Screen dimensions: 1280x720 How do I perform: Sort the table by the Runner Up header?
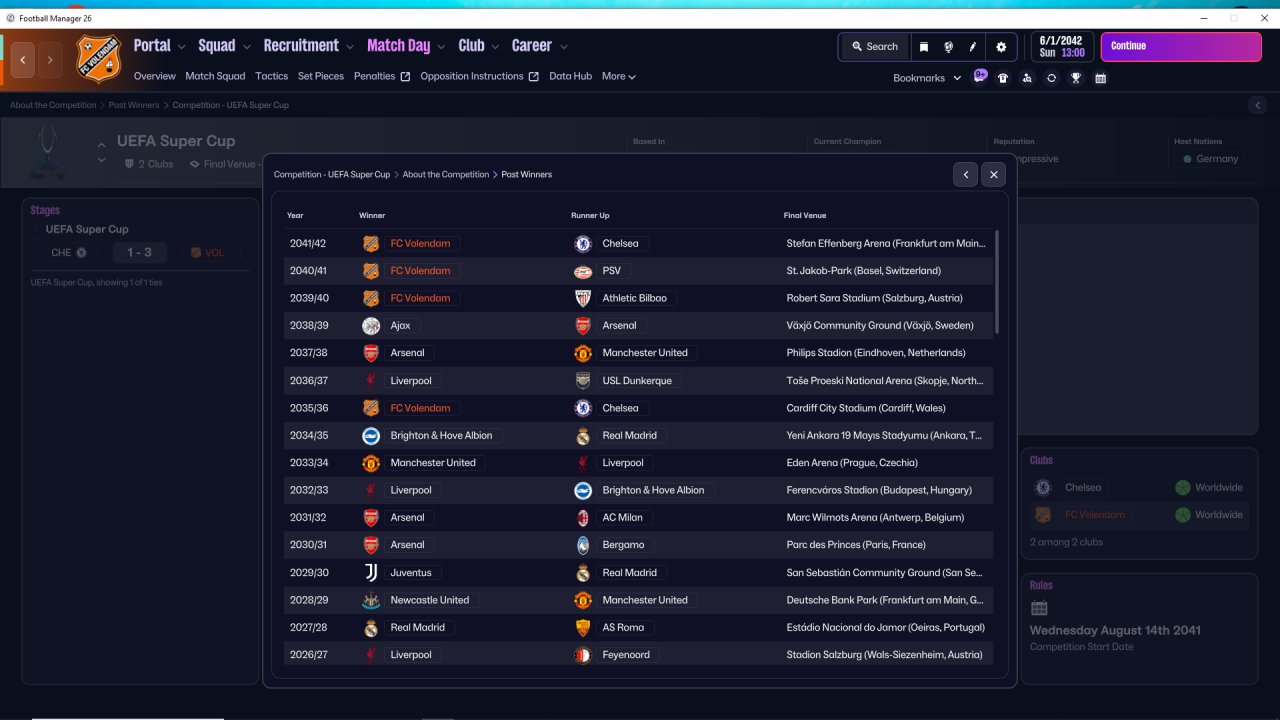pos(590,216)
